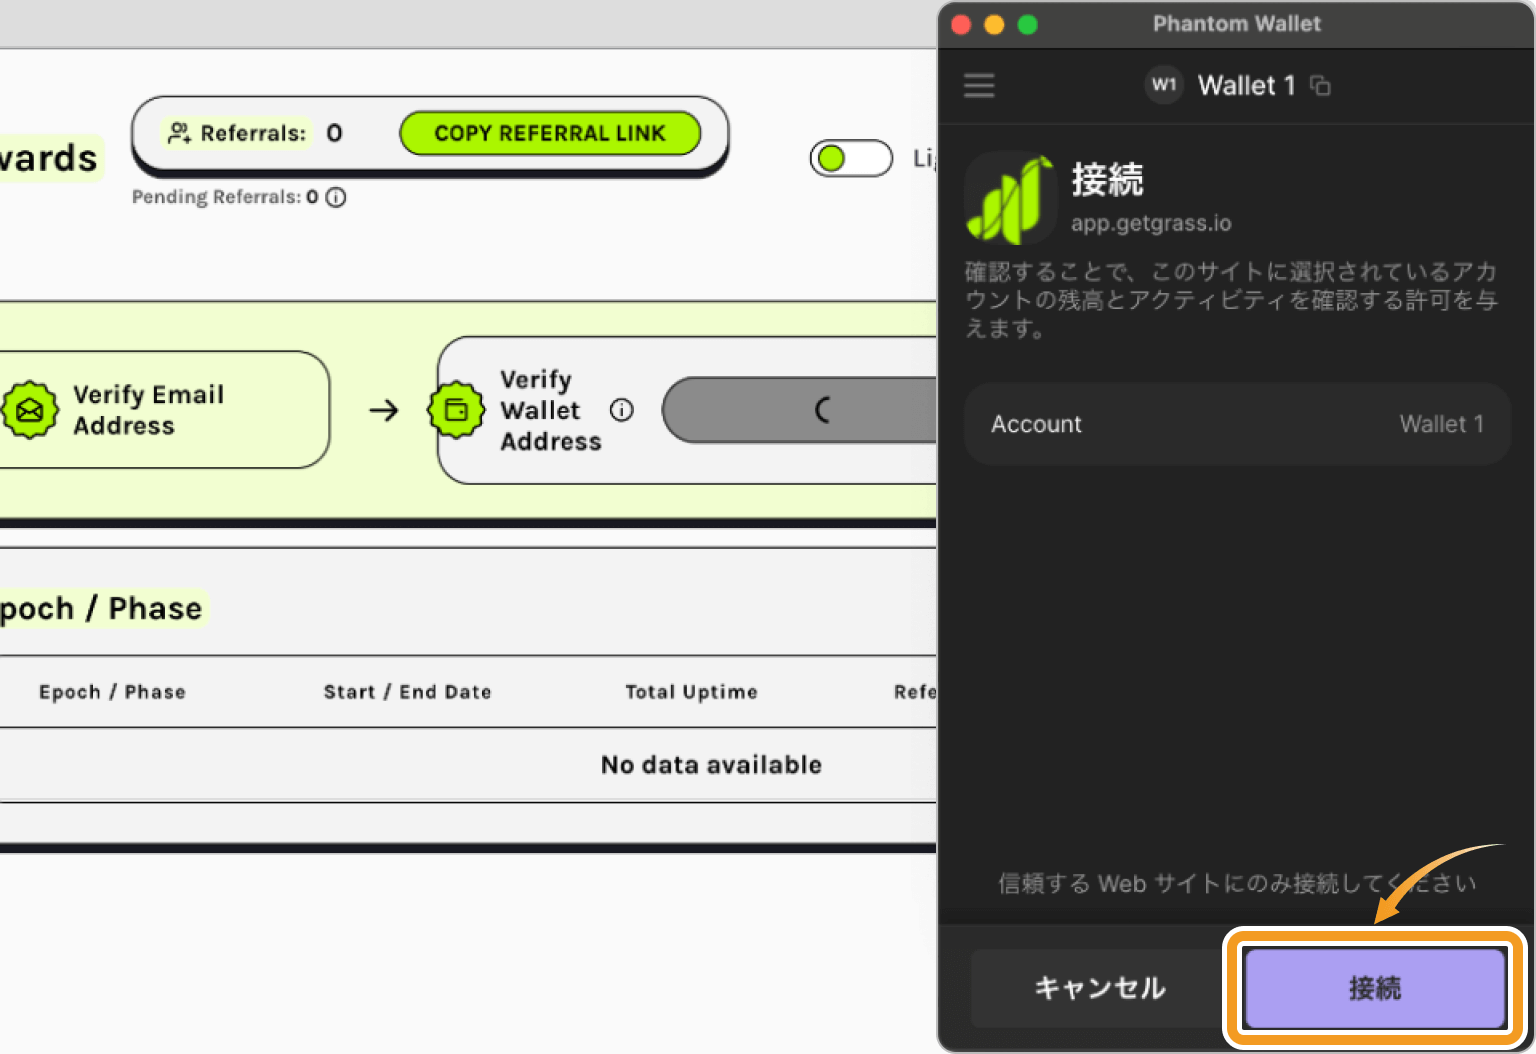Open Pending Referrals info icon
The image size is (1536, 1054).
coord(336,197)
